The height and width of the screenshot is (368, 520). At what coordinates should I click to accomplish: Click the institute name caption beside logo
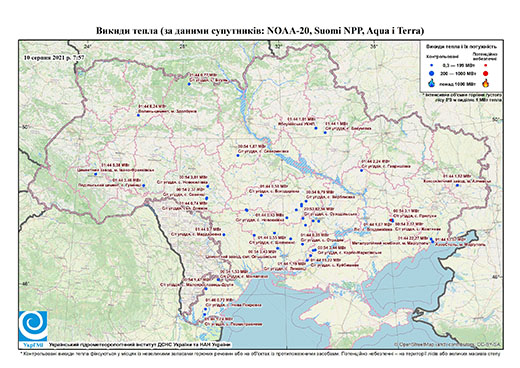pos(140,345)
